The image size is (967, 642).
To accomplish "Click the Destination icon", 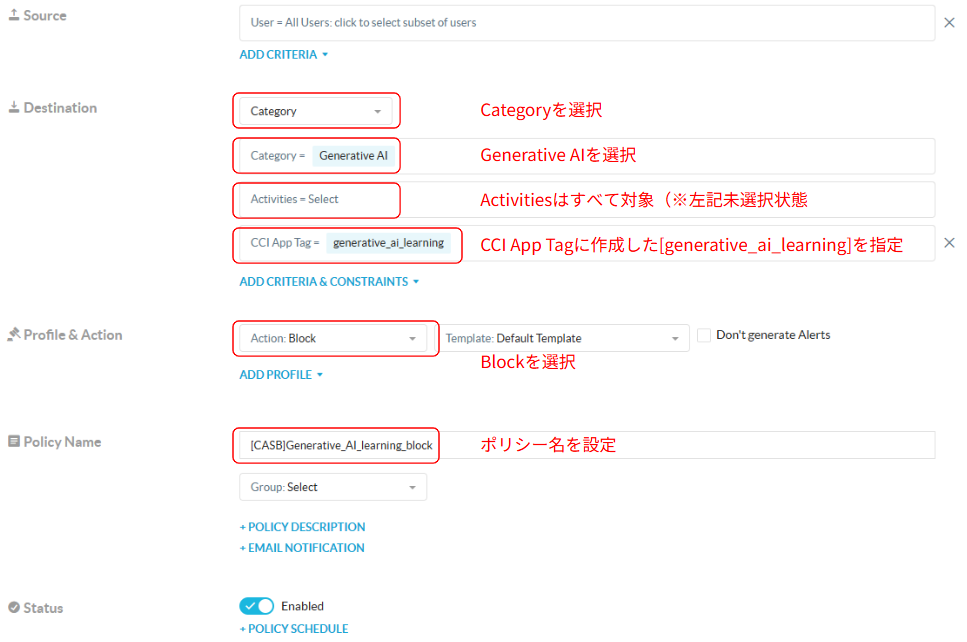I will point(14,107).
